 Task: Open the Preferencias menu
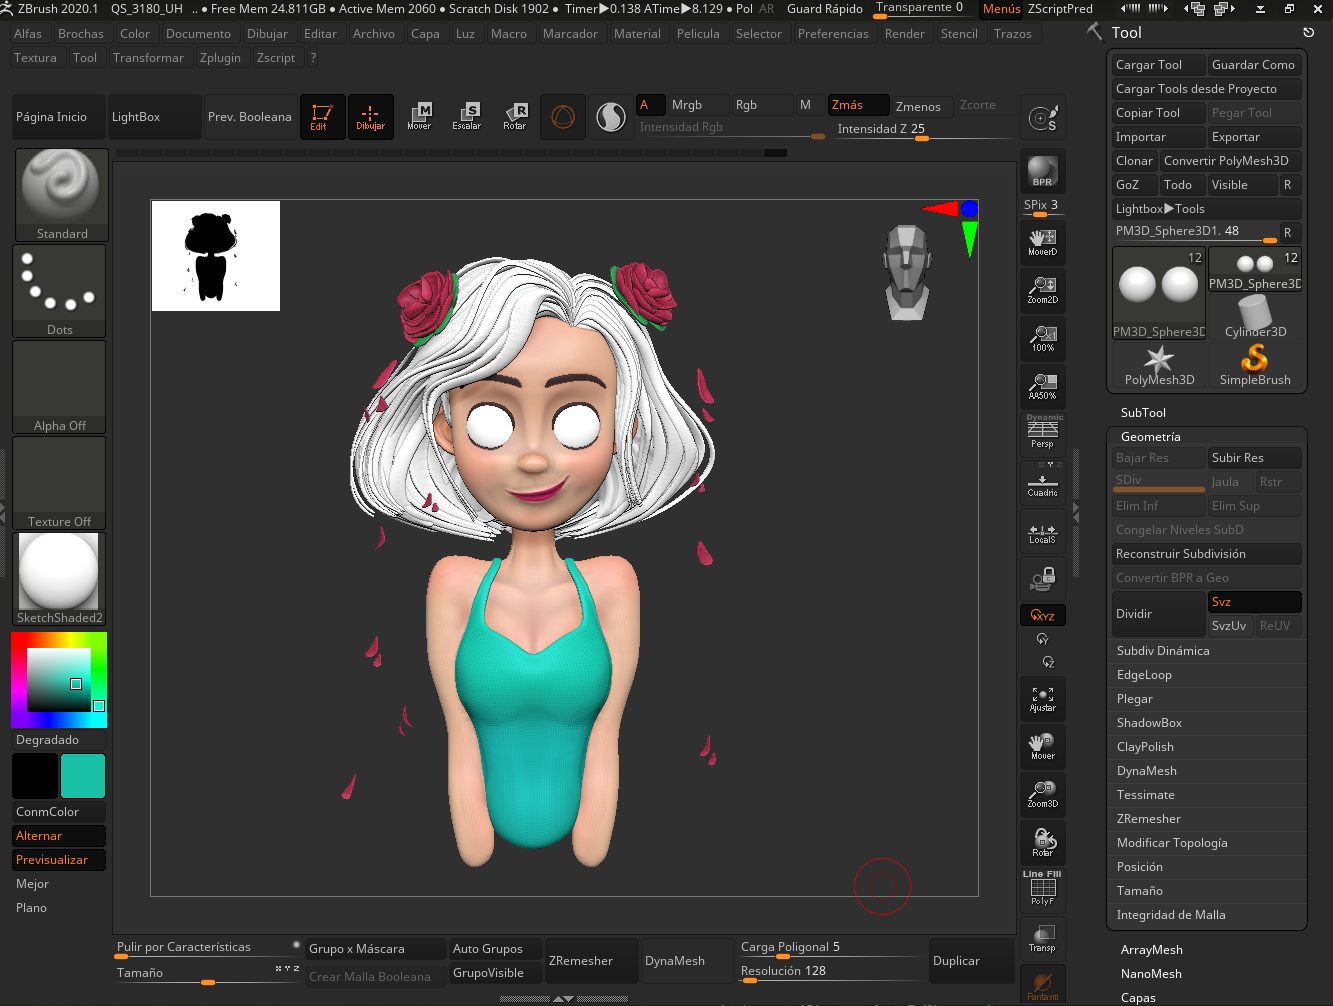833,34
